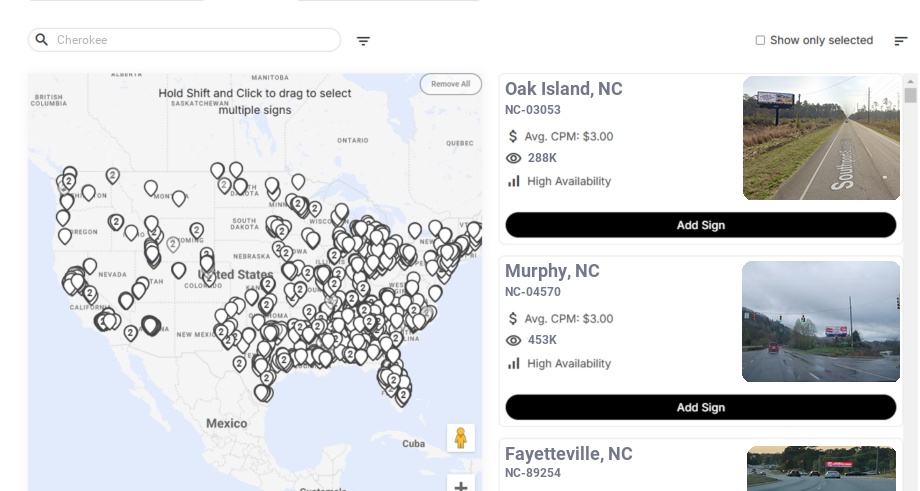Zoom in the map with plus button
Viewport: 920px width, 491px height.
click(x=461, y=486)
